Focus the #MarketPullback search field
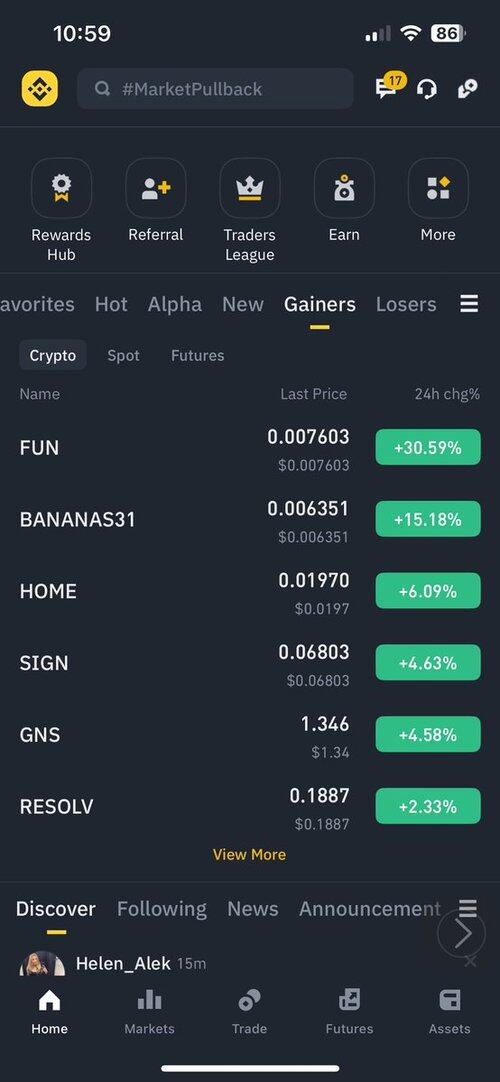Screen dimensions: 500x1082 coord(215,89)
